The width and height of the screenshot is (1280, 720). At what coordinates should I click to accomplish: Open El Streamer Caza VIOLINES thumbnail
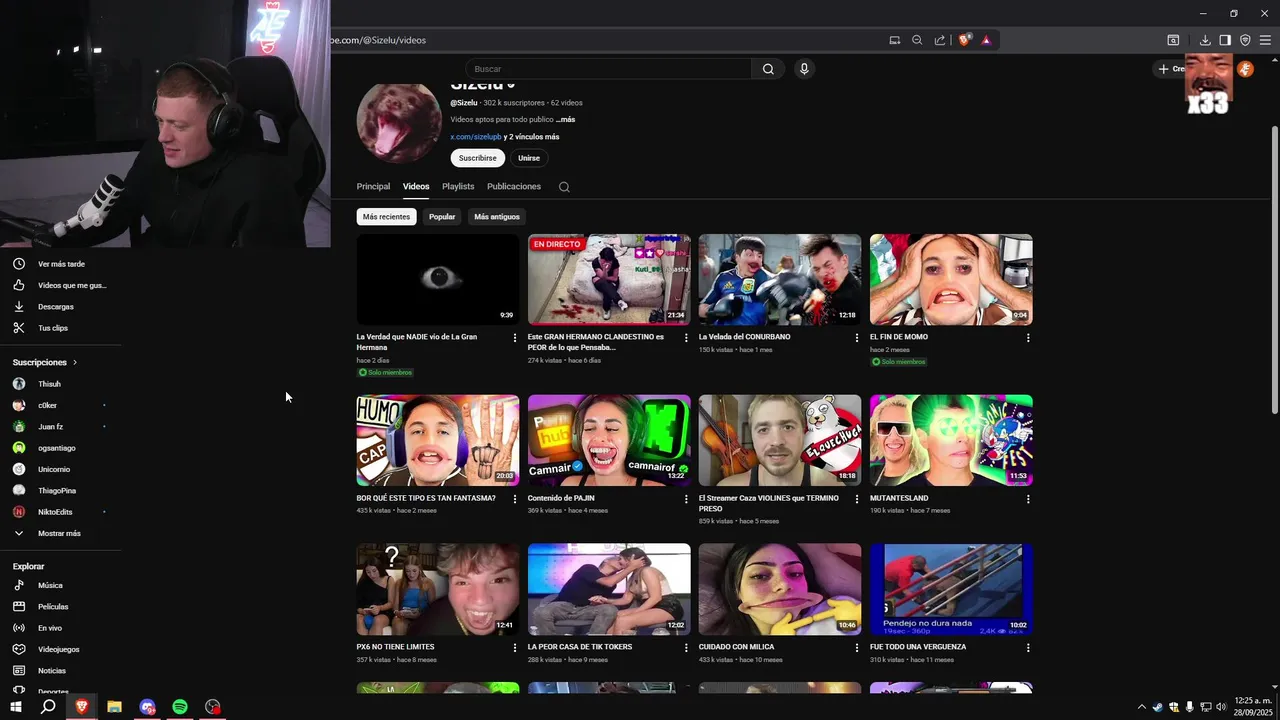click(780, 440)
